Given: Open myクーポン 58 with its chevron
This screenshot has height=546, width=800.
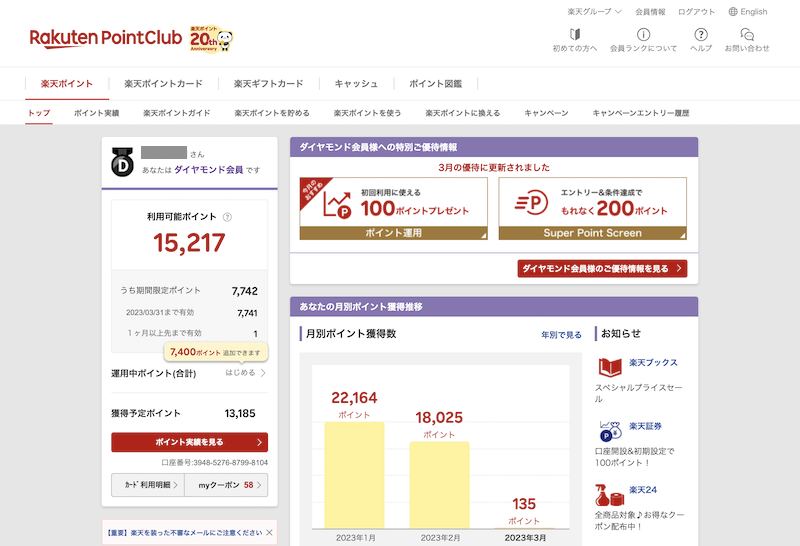Looking at the screenshot, I should (226, 485).
